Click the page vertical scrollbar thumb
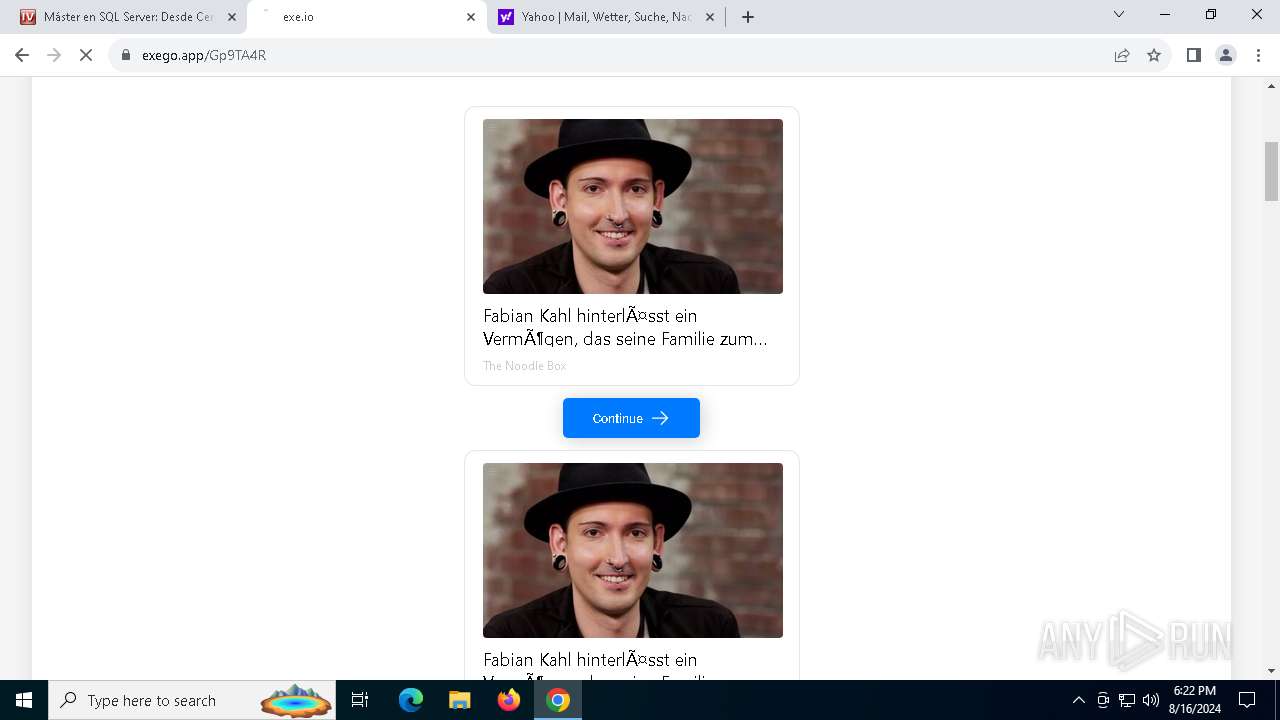The width and height of the screenshot is (1280, 720). pos(1271,171)
